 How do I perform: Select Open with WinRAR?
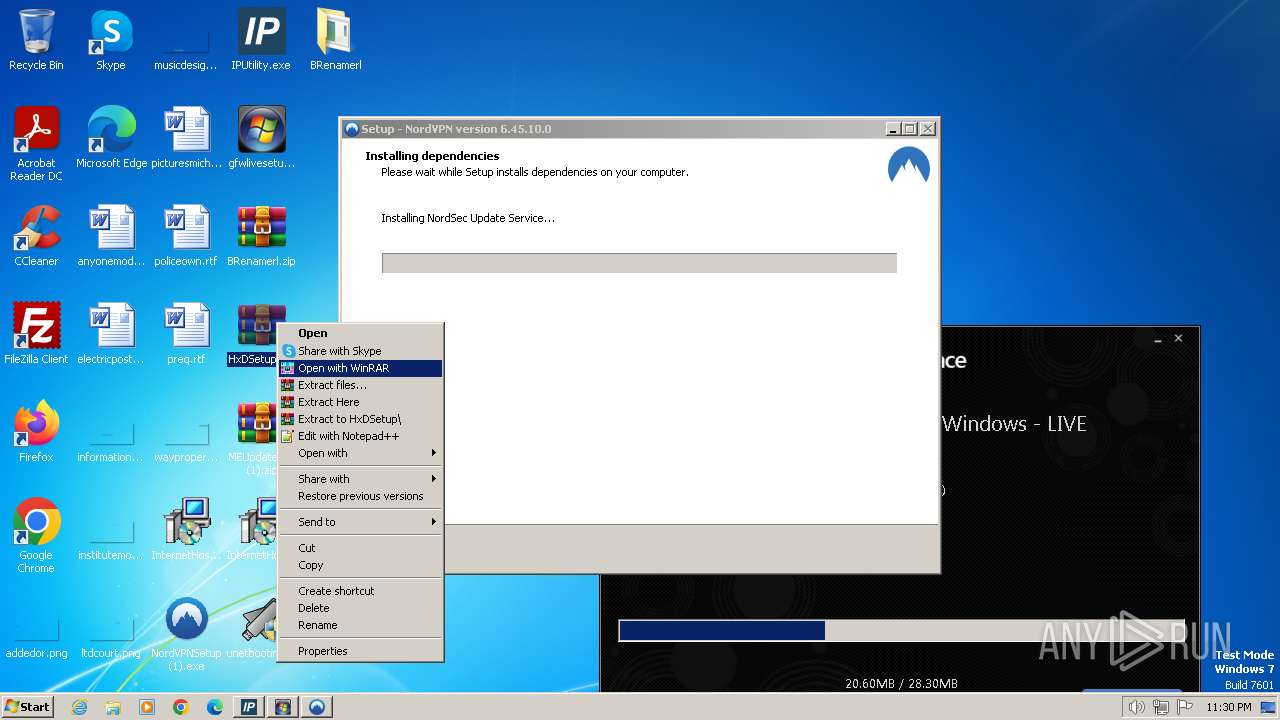click(360, 368)
